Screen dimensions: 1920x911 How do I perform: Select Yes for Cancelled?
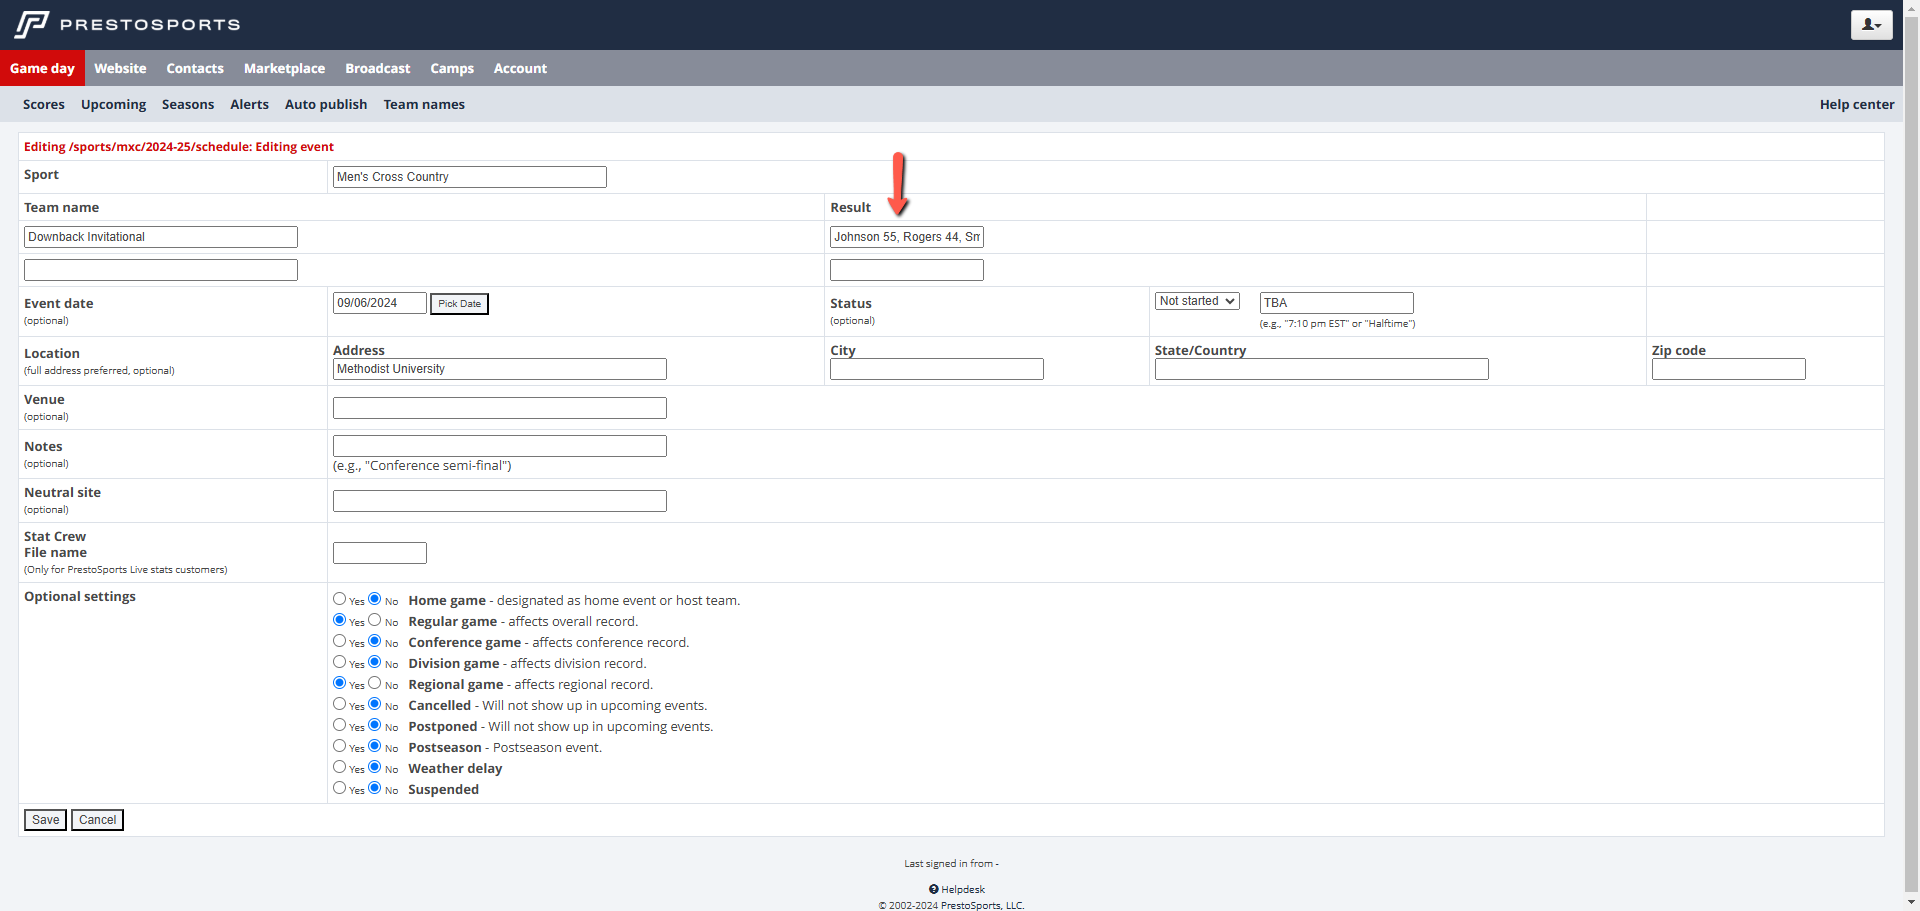(x=340, y=704)
